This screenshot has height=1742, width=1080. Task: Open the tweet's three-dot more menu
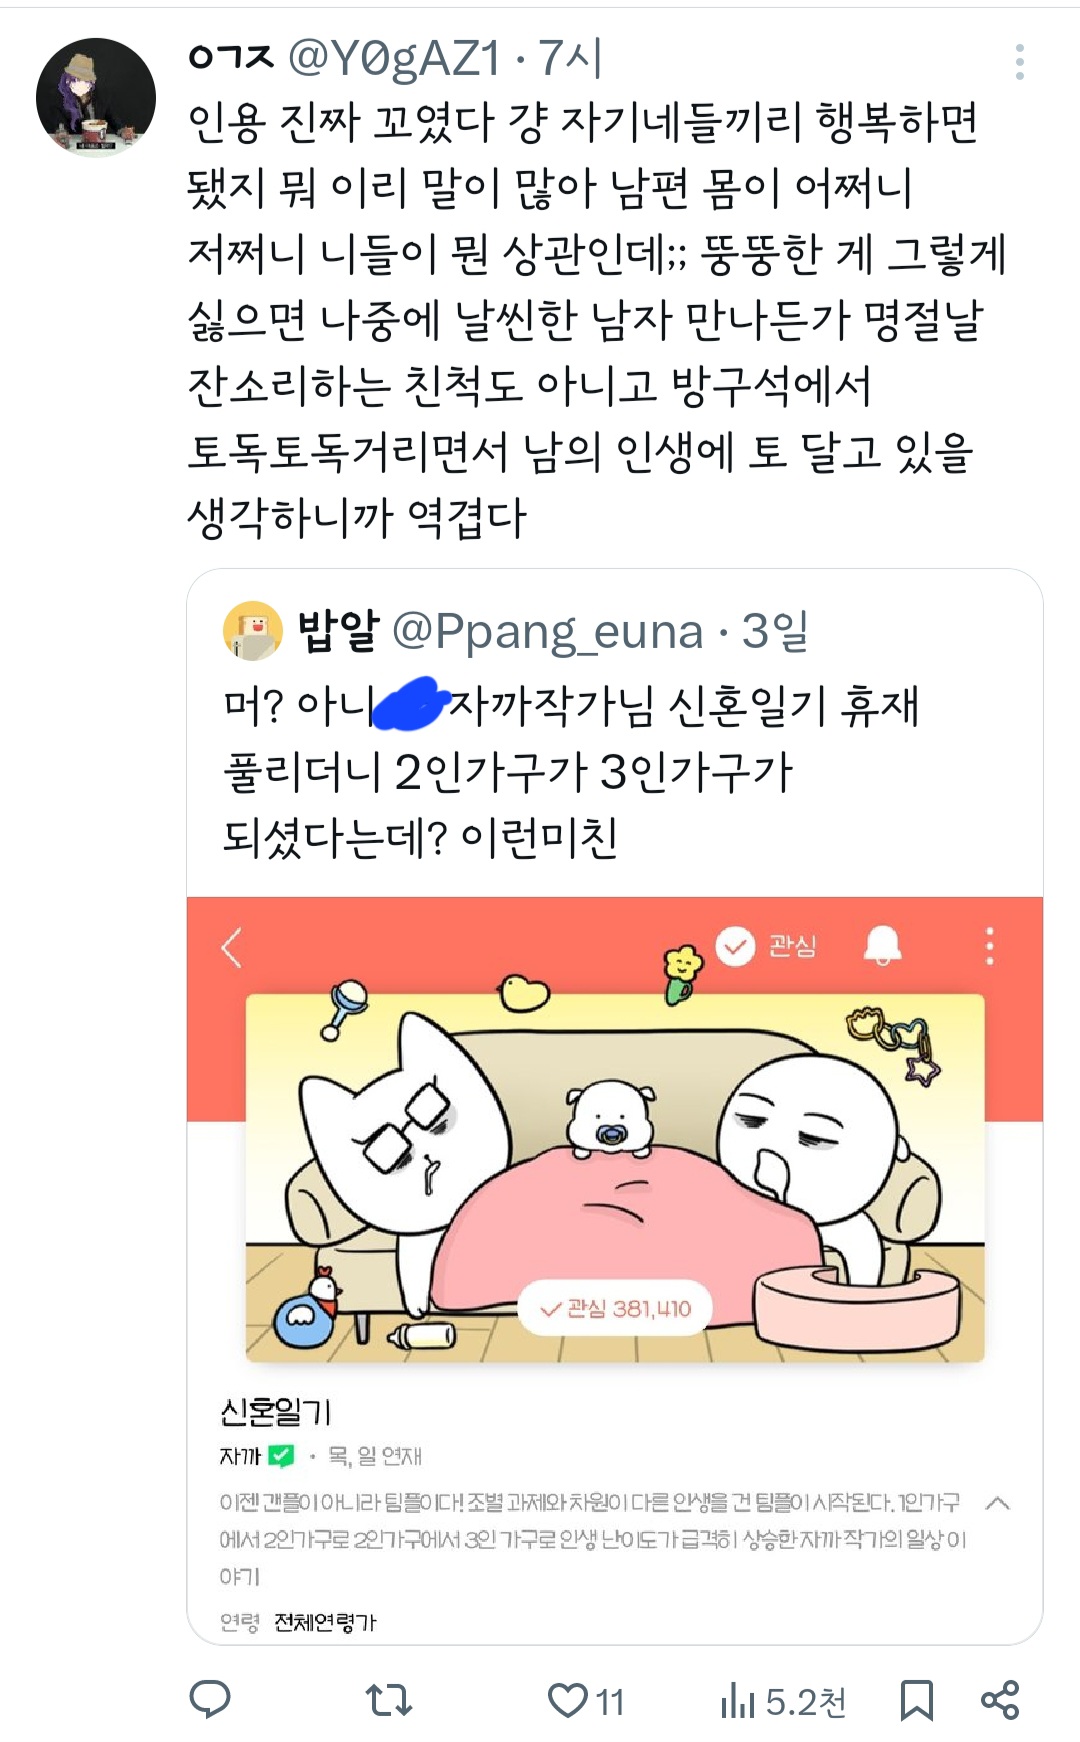[1019, 62]
